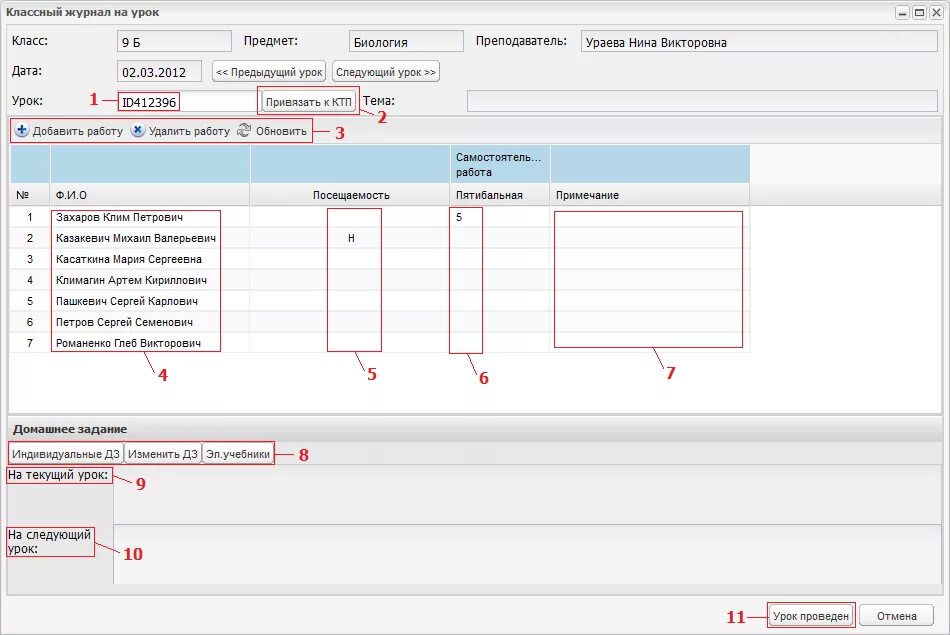The image size is (950, 635).
Task: Click the Посещаемость cell for Захаров
Action: click(x=350, y=217)
